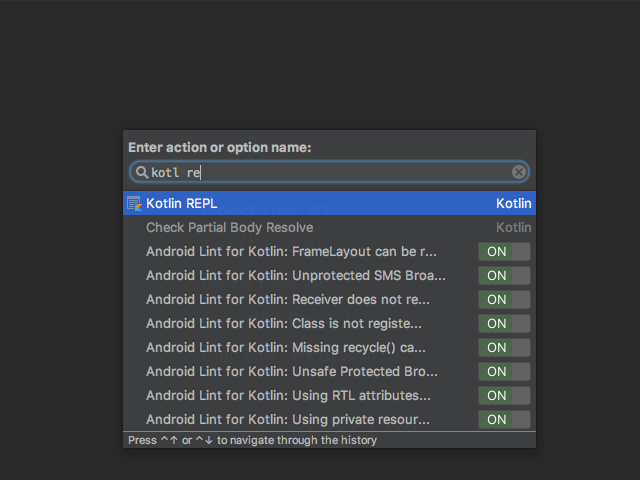The height and width of the screenshot is (480, 640).
Task: Click the Kotlin group label on REPL row
Action: click(x=514, y=204)
